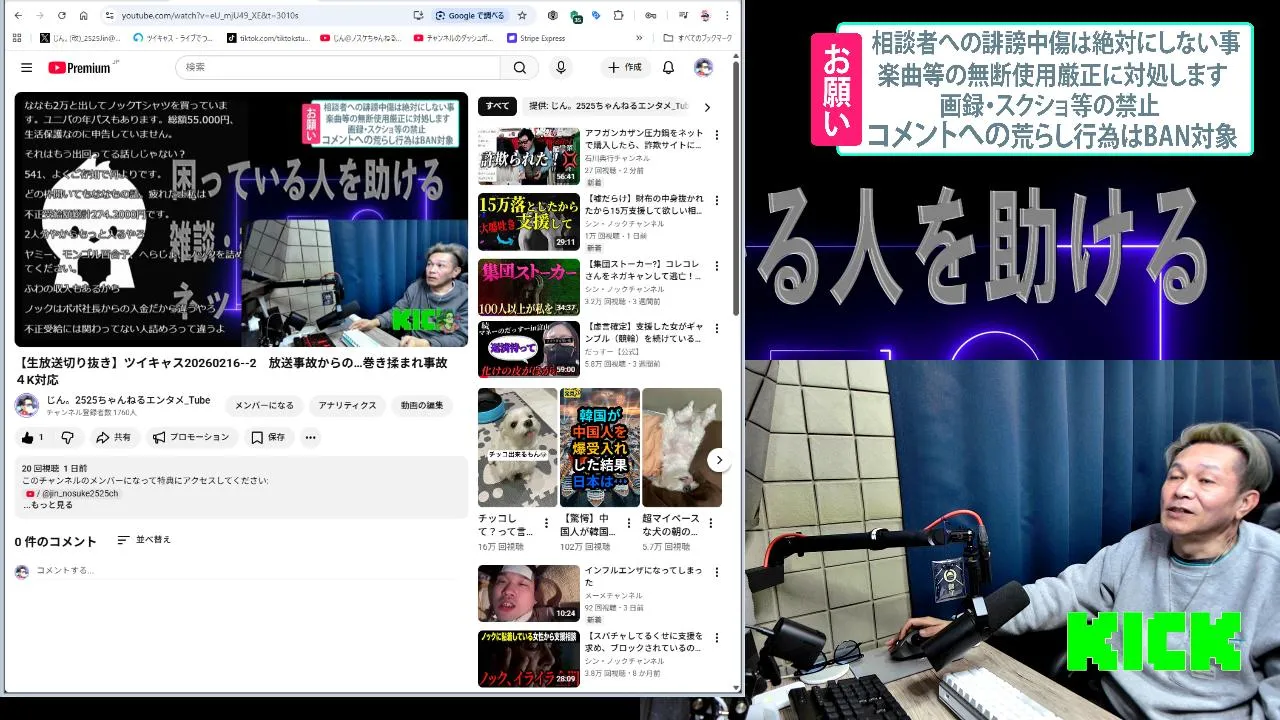Select the 提供: じん。2525ちゃんねる chip
This screenshot has height=720, width=1280.
coord(608,106)
